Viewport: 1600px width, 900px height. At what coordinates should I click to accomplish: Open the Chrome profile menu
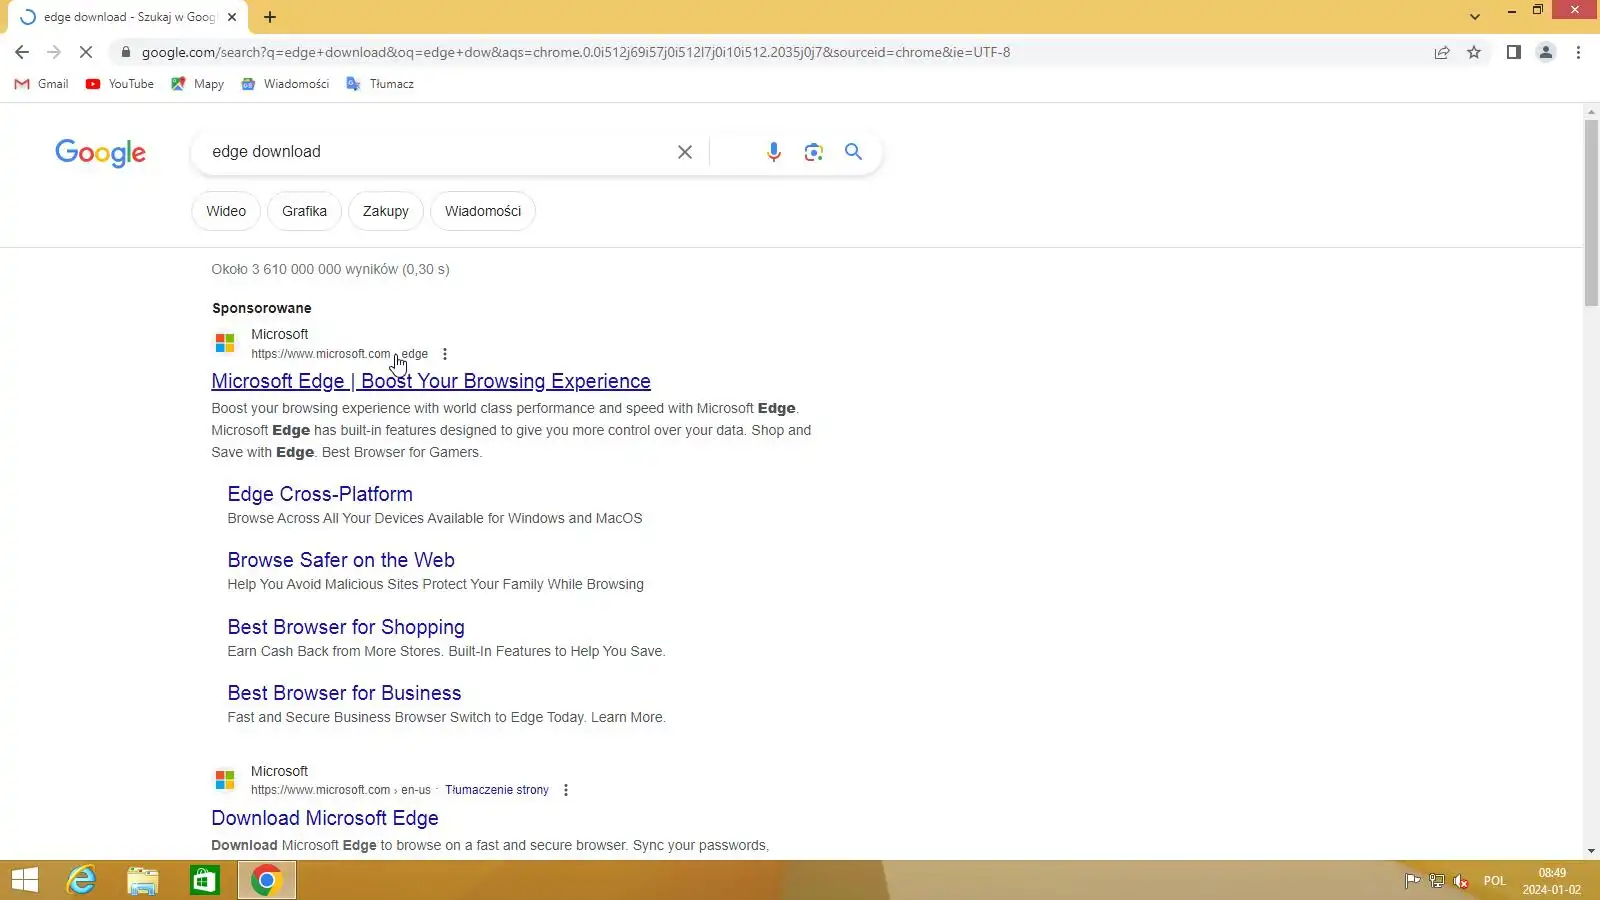pyautogui.click(x=1546, y=52)
